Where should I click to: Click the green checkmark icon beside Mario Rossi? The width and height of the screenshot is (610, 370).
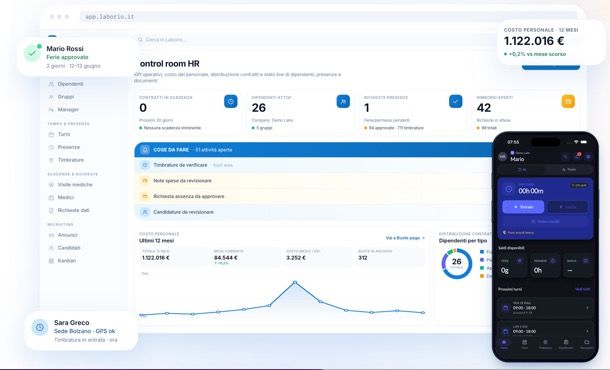coord(32,53)
